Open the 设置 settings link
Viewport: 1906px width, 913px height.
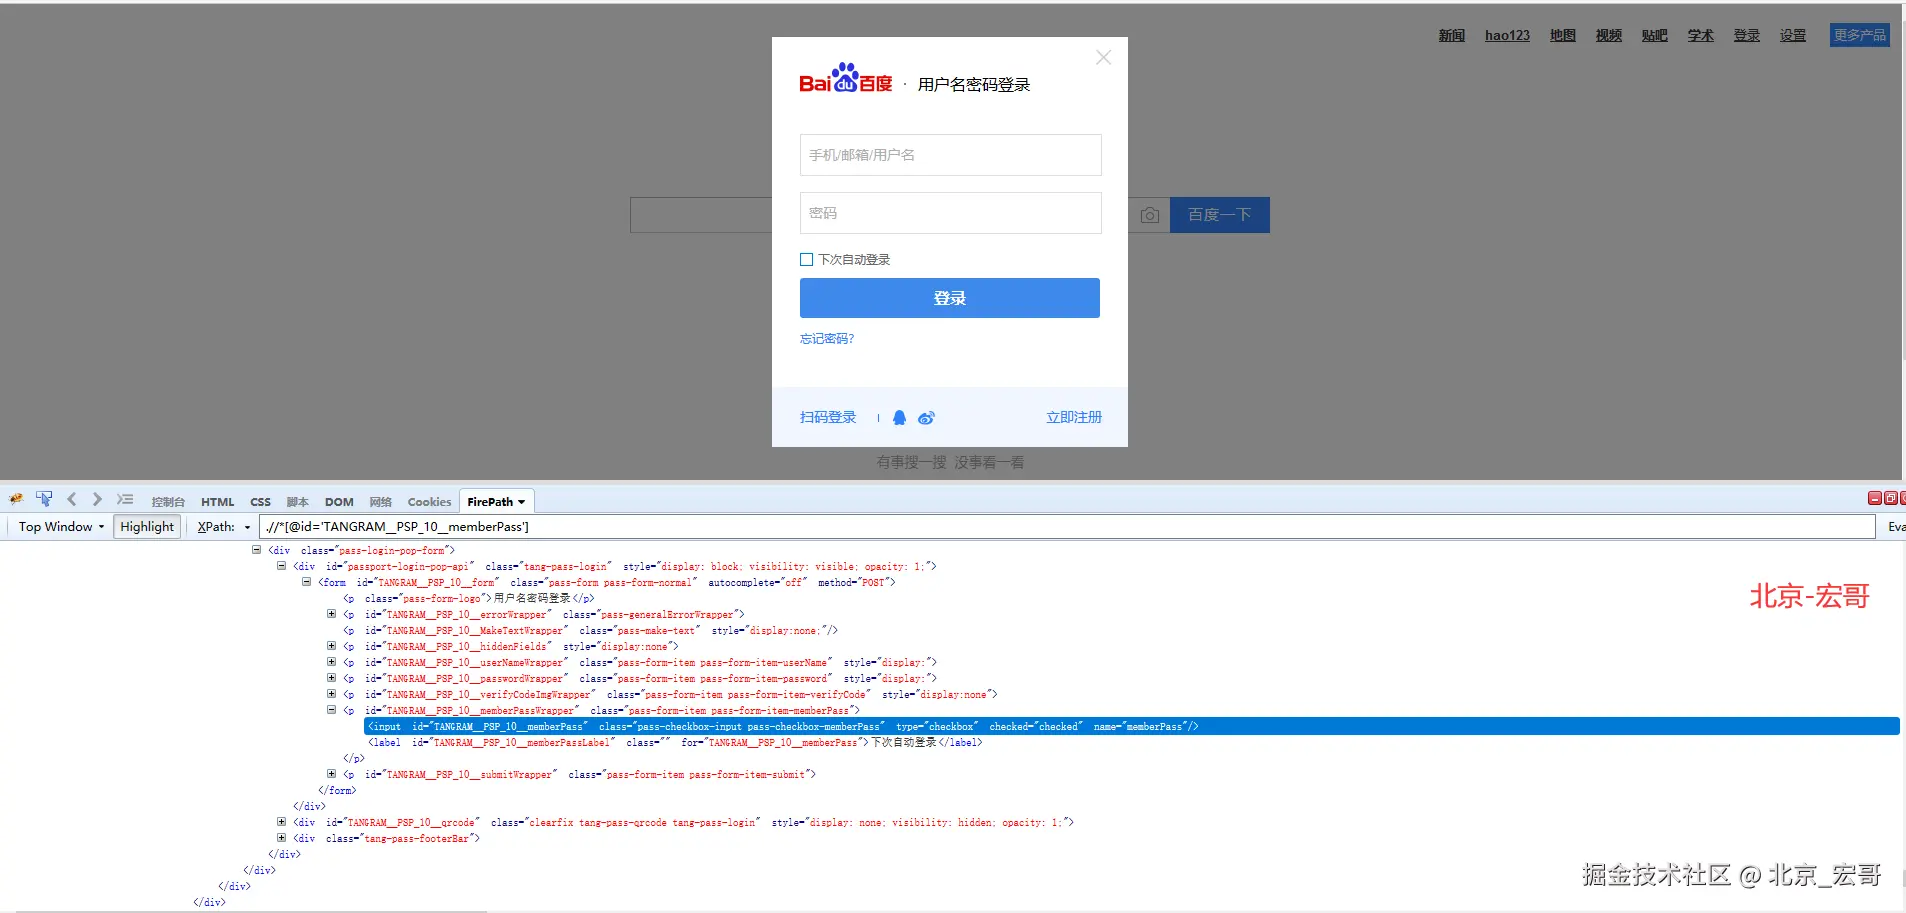[x=1793, y=35]
